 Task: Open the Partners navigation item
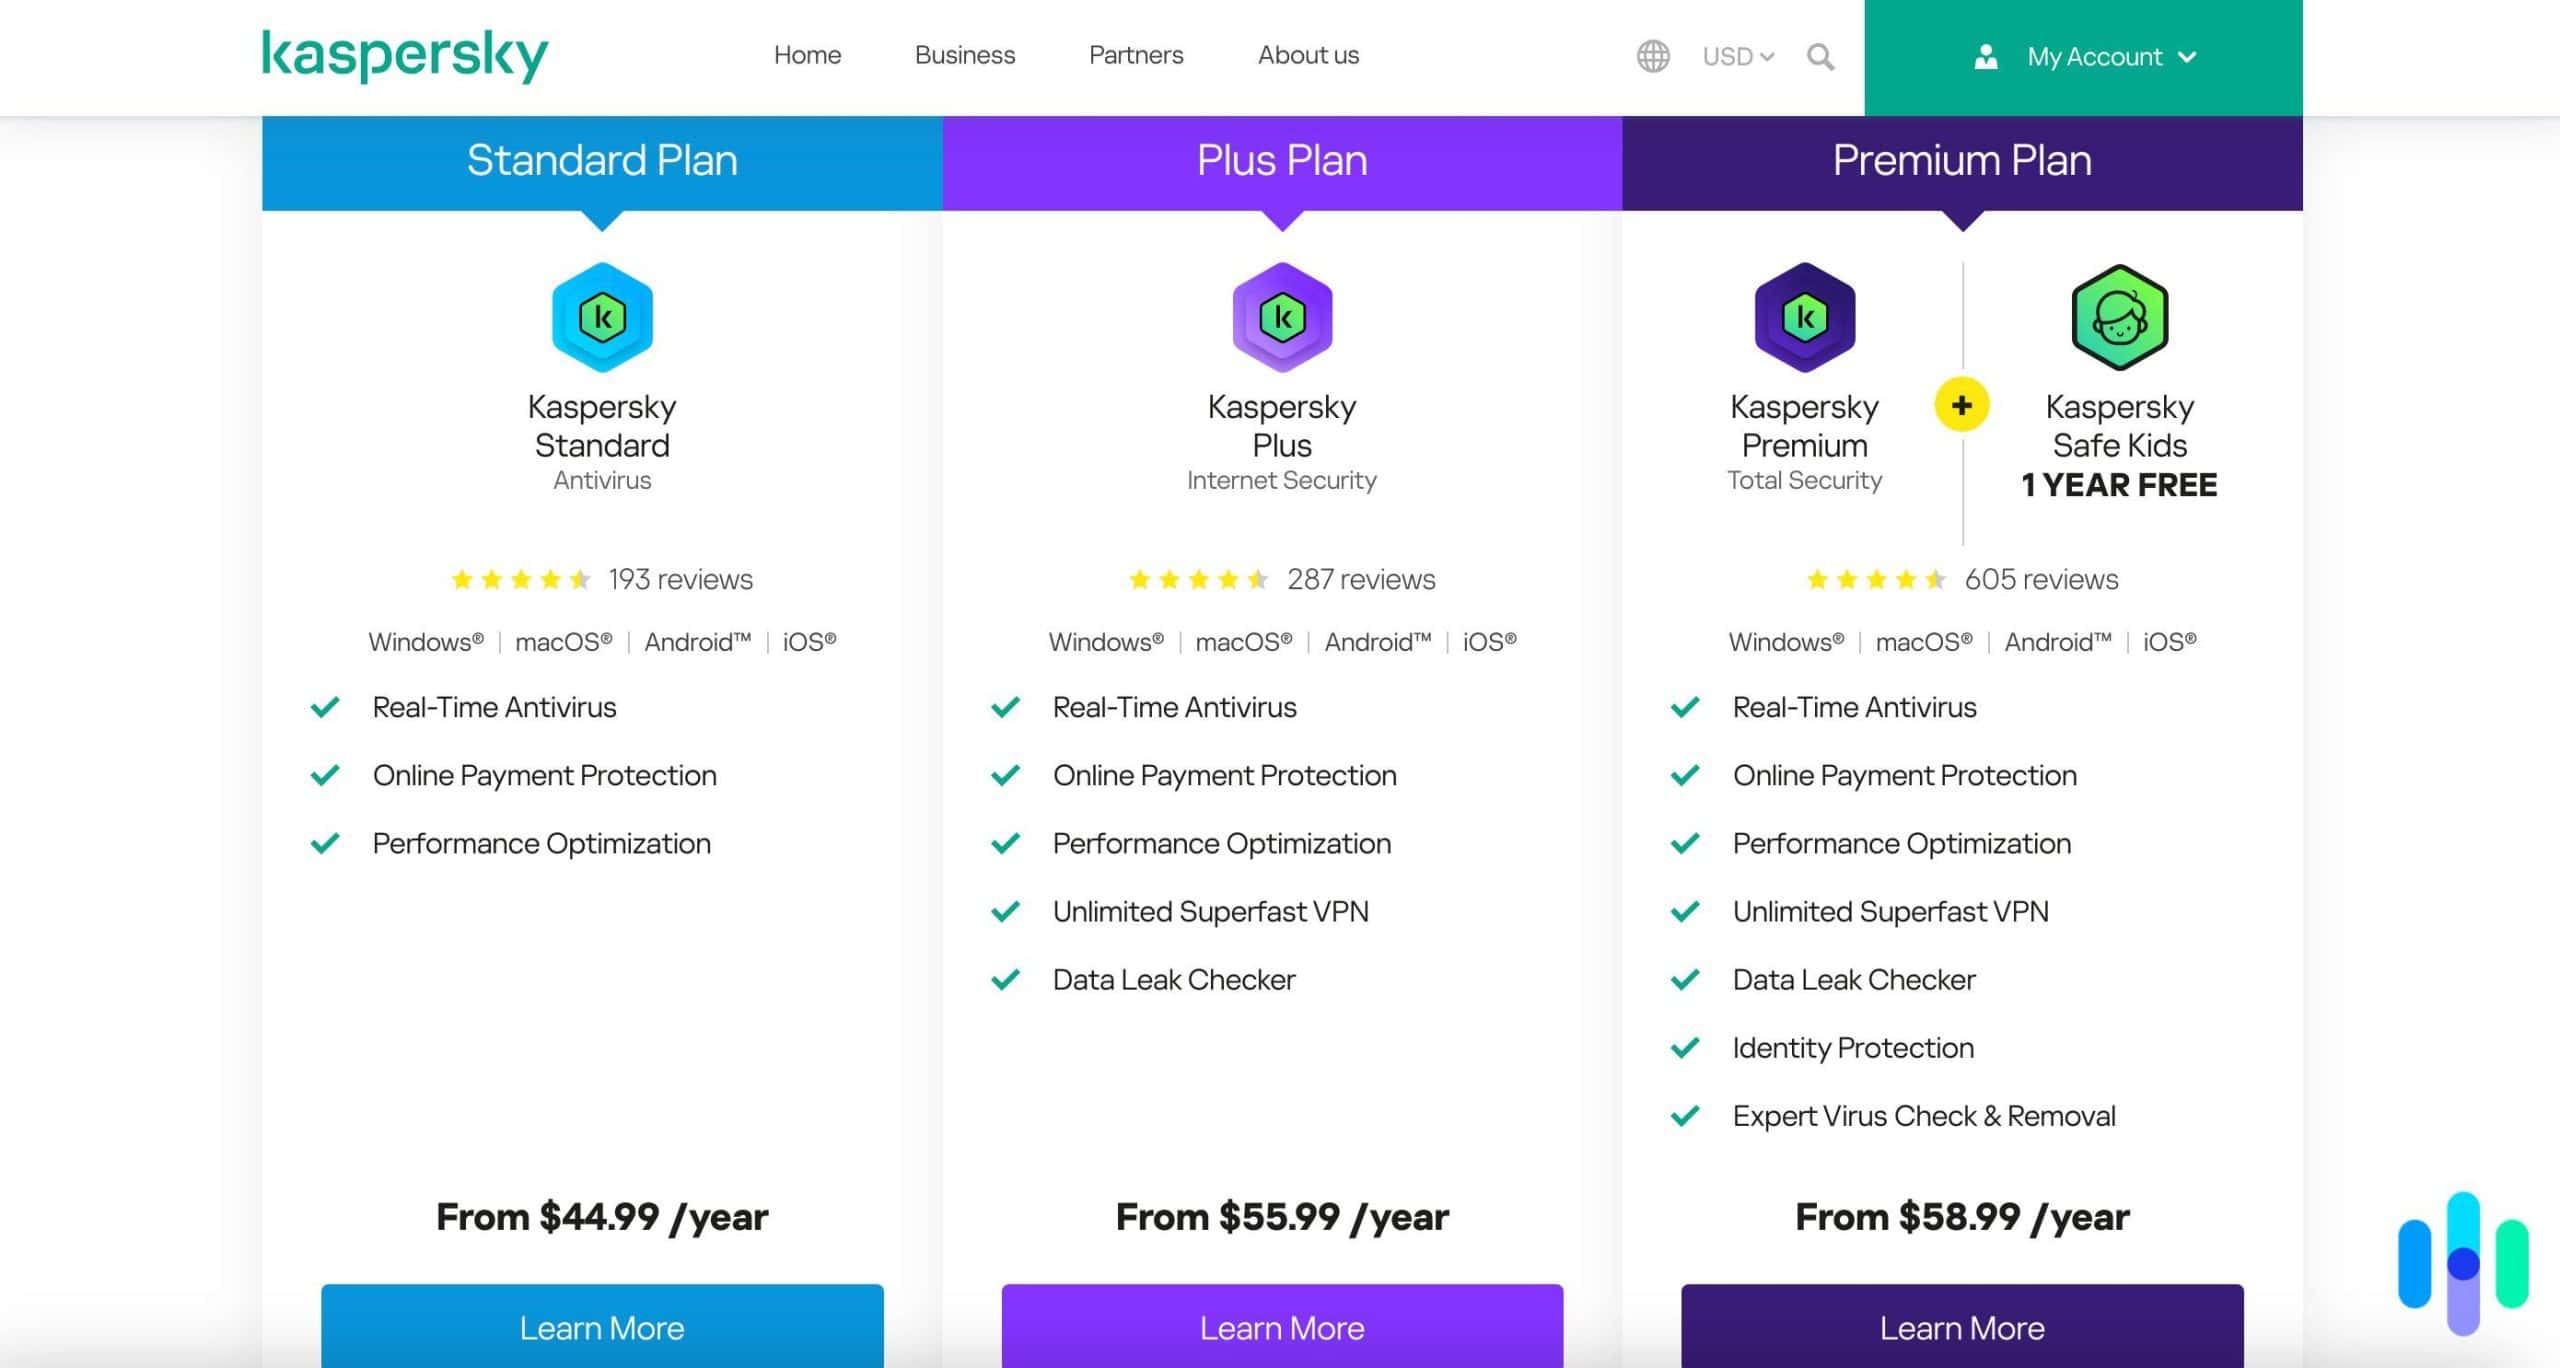coord(1136,55)
